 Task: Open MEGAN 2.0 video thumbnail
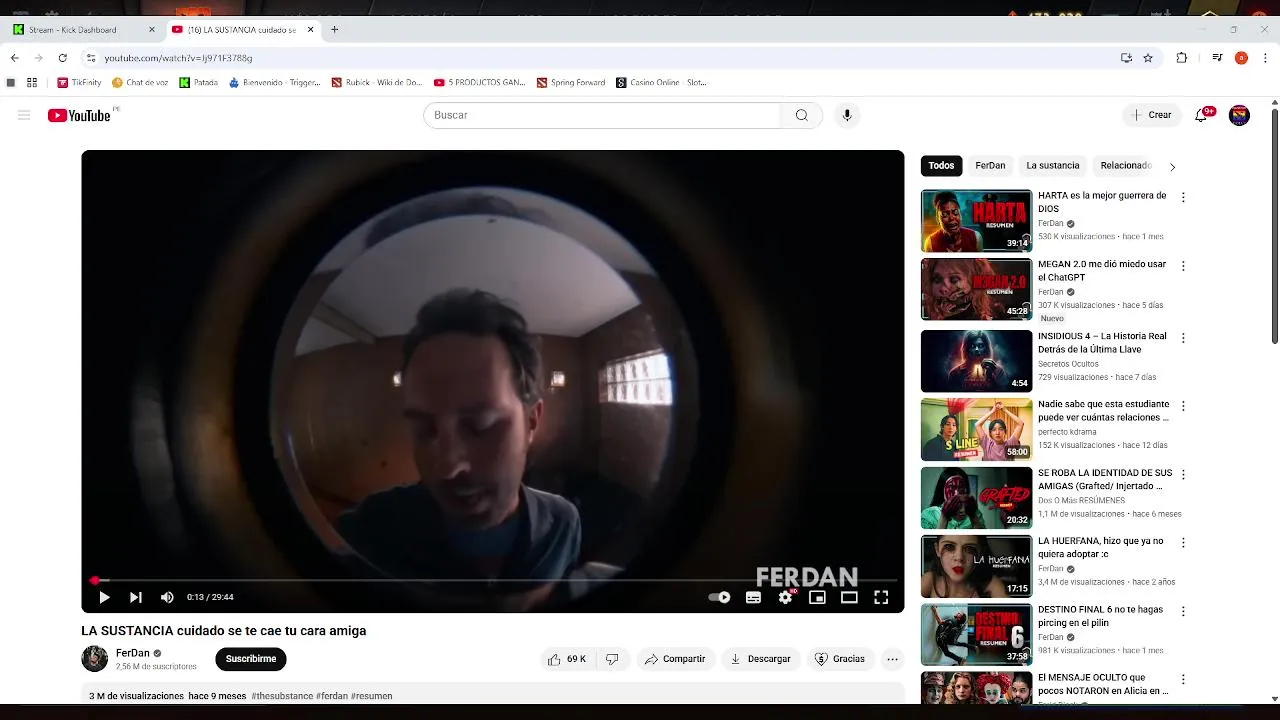[976, 289]
